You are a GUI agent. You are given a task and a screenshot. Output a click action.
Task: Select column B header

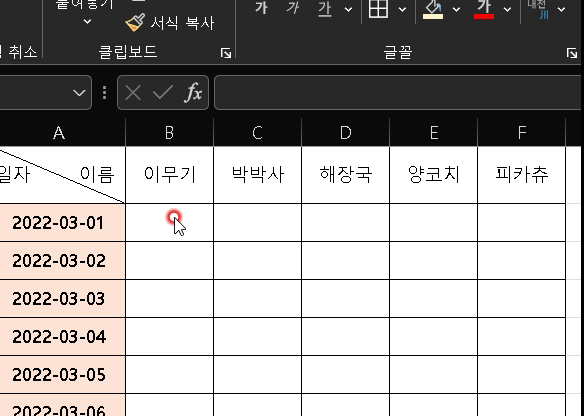[169, 133]
